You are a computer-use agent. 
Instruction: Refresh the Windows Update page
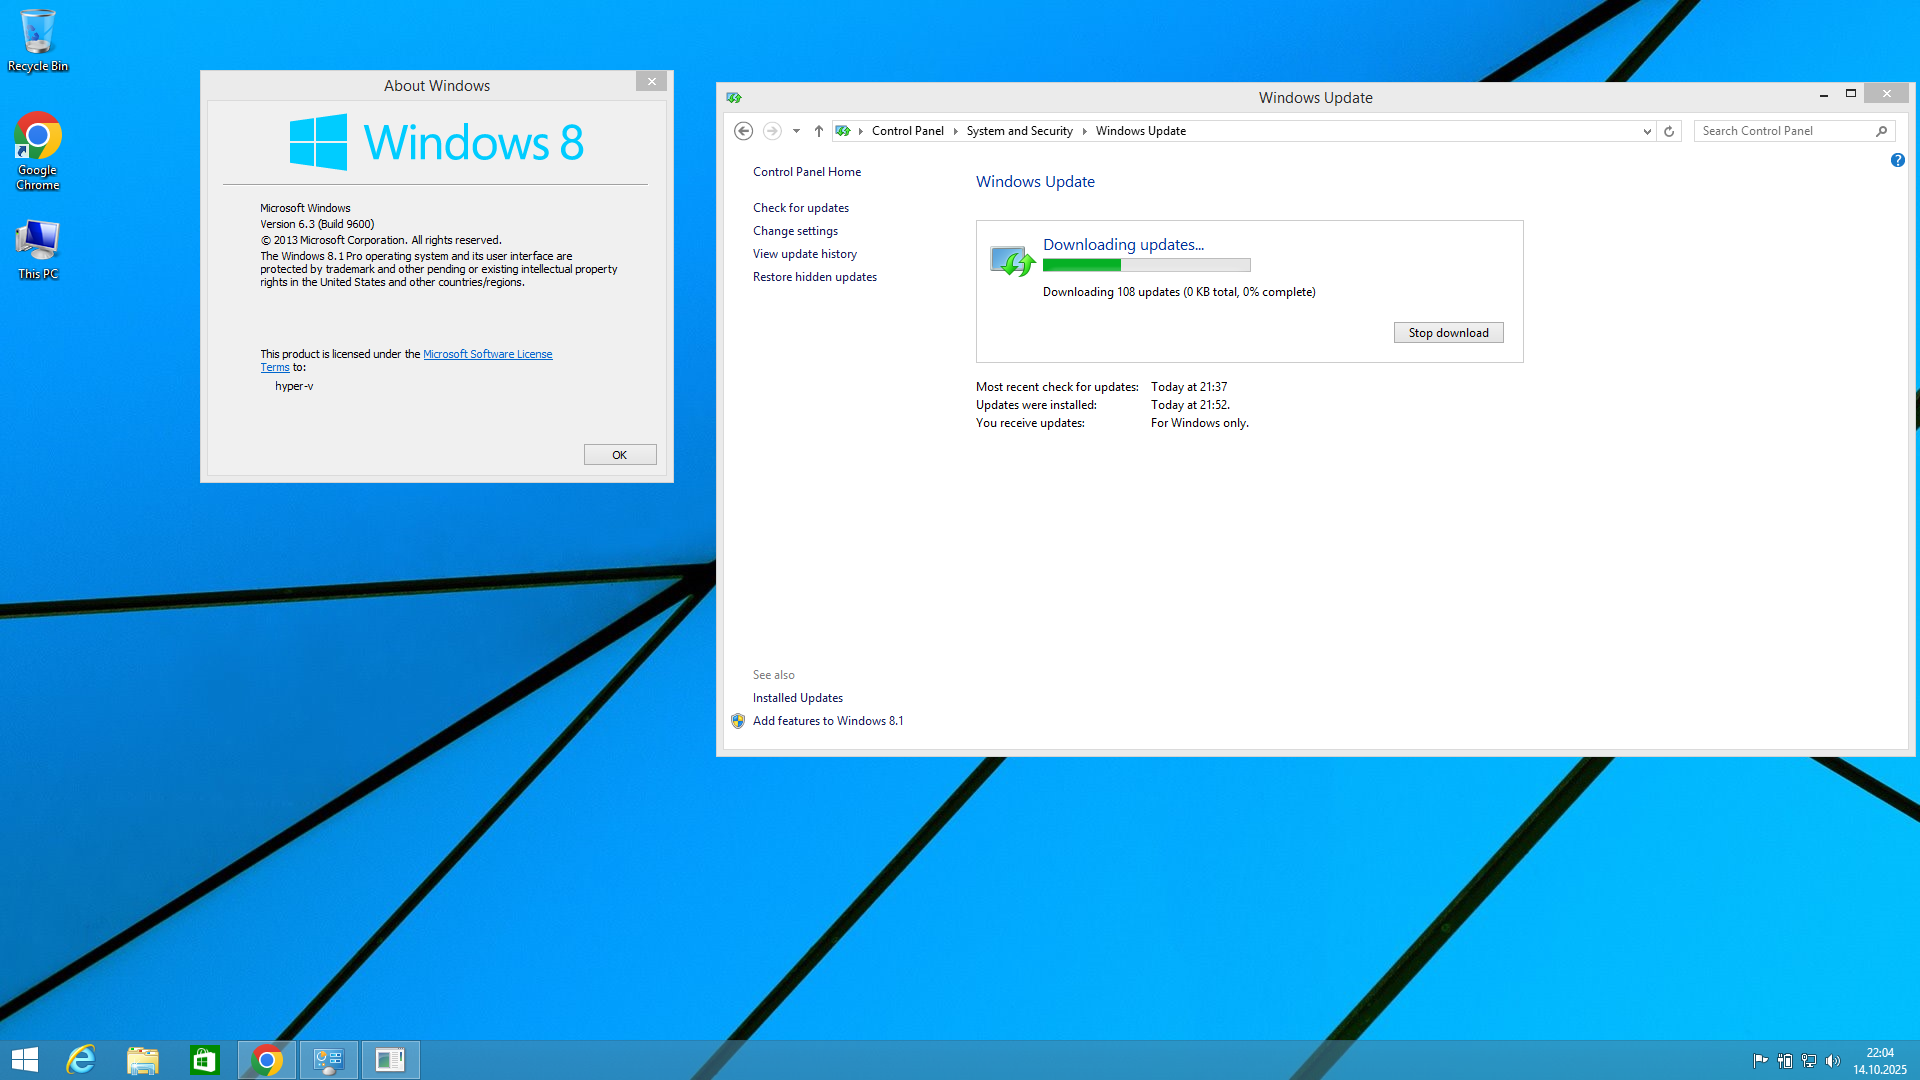pyautogui.click(x=1669, y=131)
